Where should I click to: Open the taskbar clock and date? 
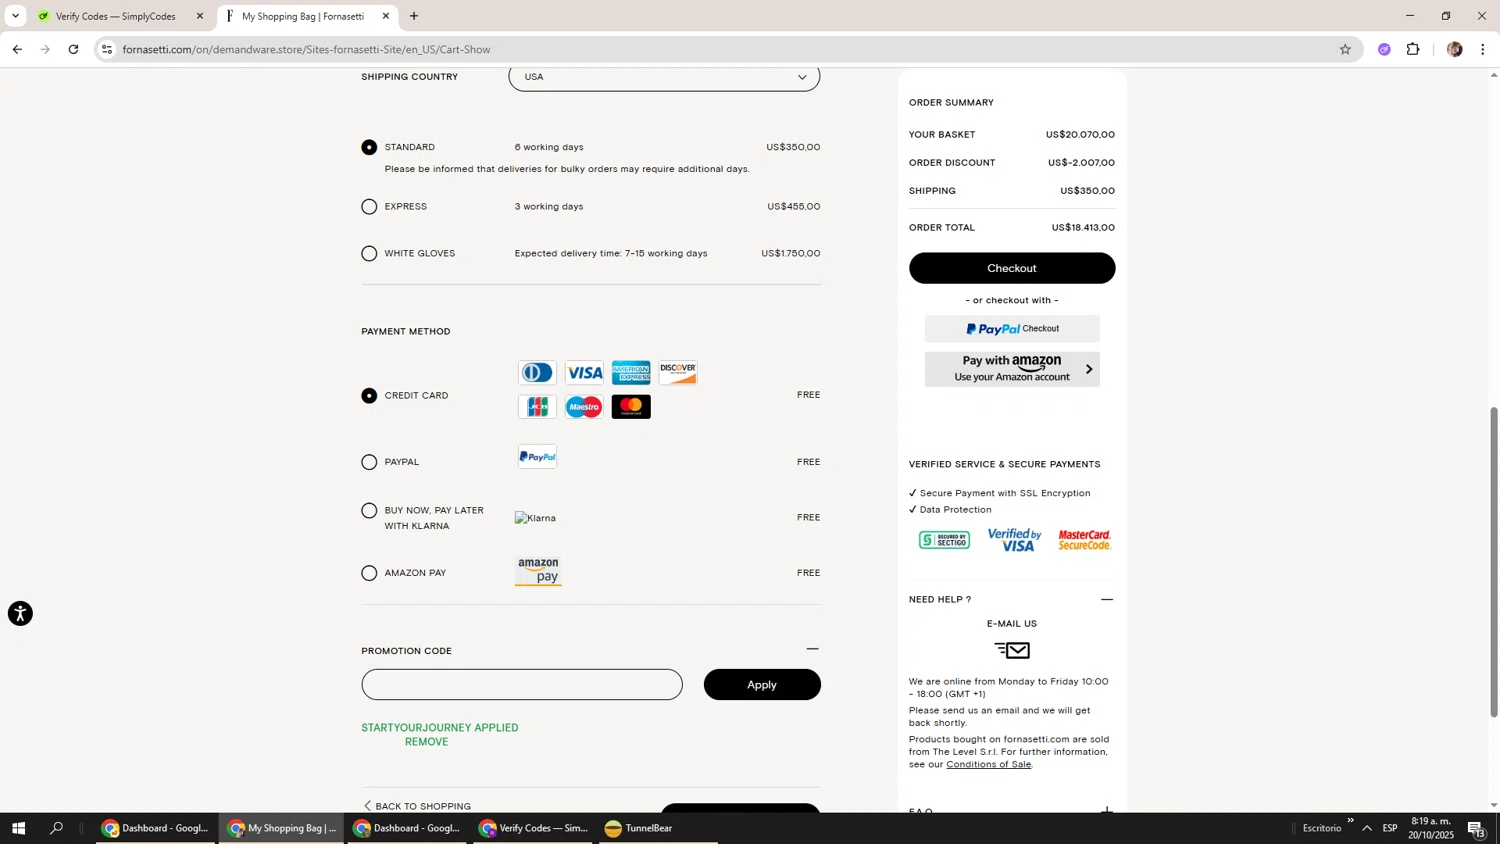(x=1431, y=828)
